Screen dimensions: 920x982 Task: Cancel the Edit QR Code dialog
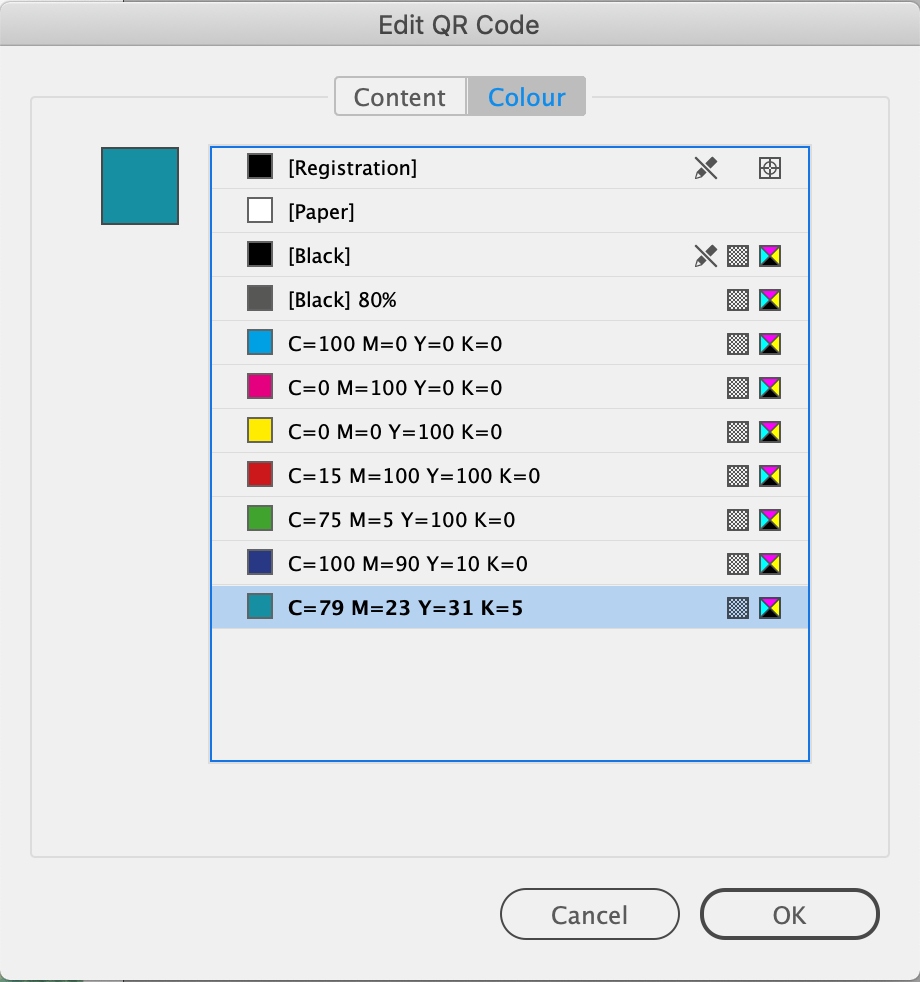click(x=589, y=914)
